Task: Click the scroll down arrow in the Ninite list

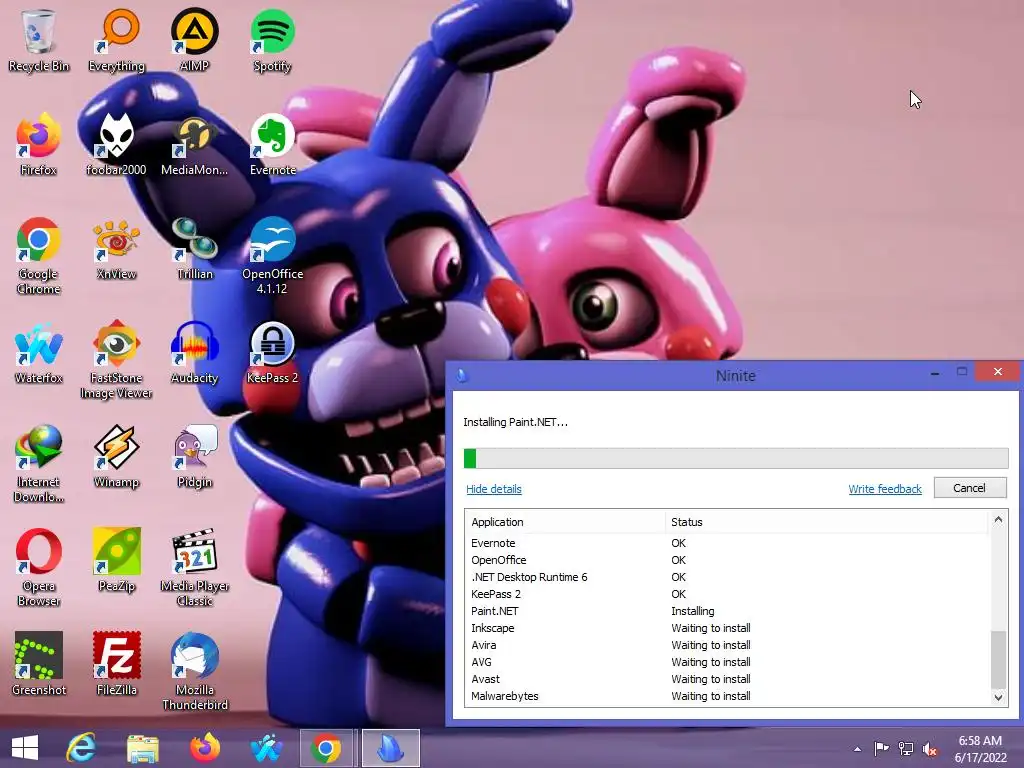Action: pyautogui.click(x=998, y=697)
